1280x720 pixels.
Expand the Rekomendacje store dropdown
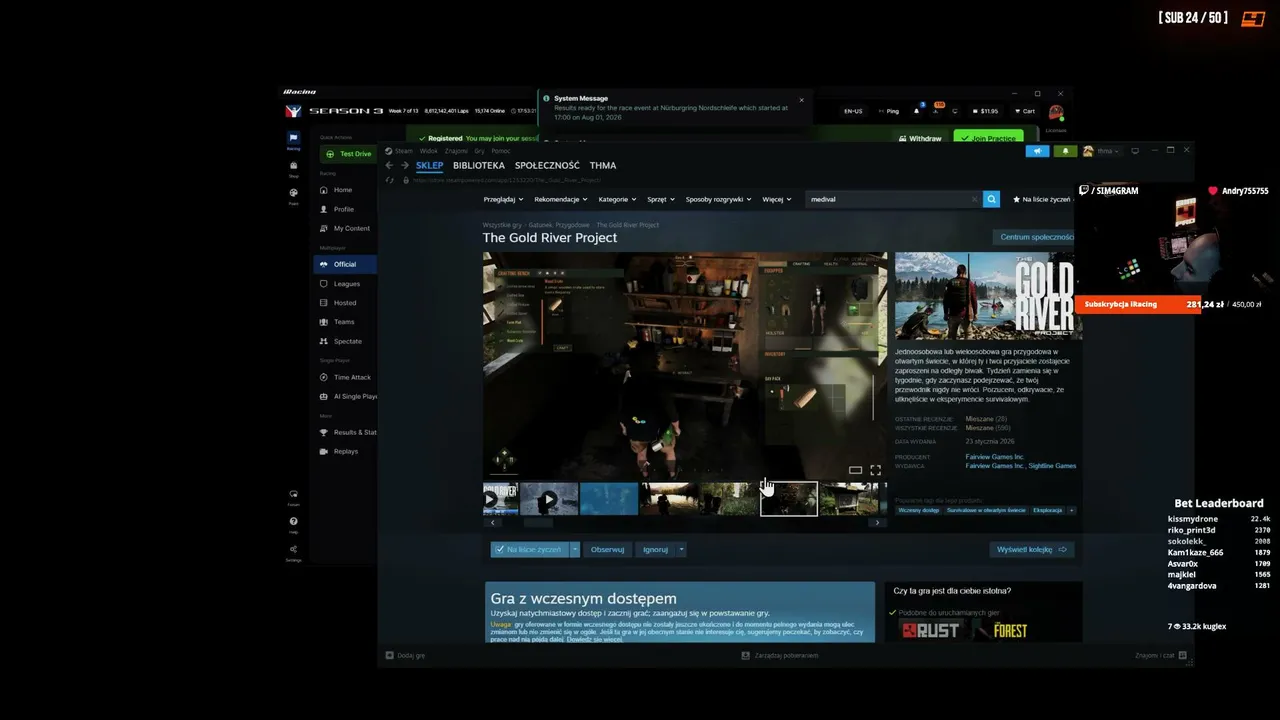click(562, 199)
